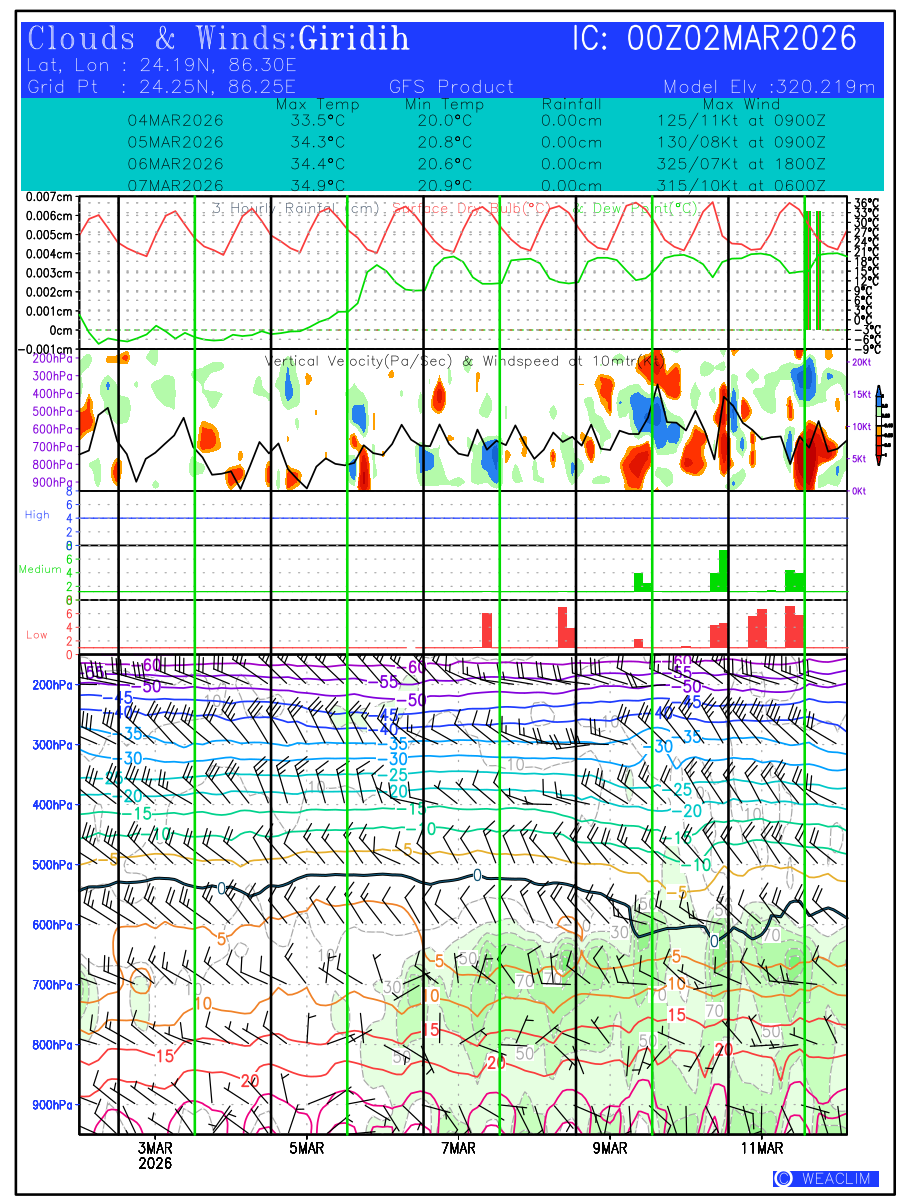Select the Model Elv :320.219m label
The width and height of the screenshot is (900, 1200).
(x=769, y=87)
